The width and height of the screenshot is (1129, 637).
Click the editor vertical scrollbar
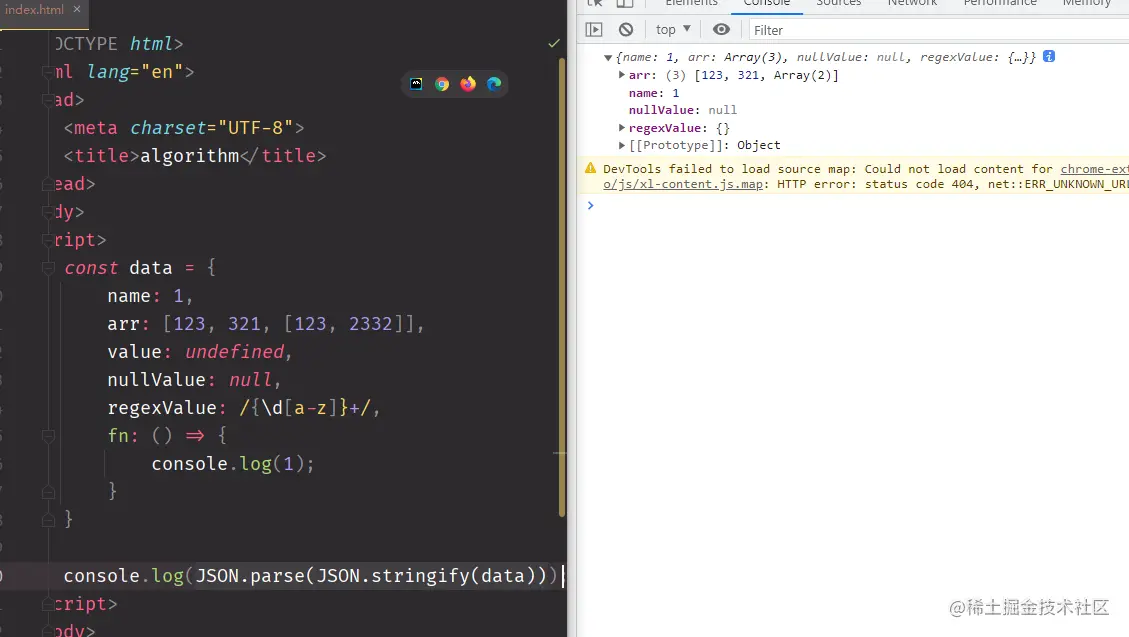pos(562,286)
